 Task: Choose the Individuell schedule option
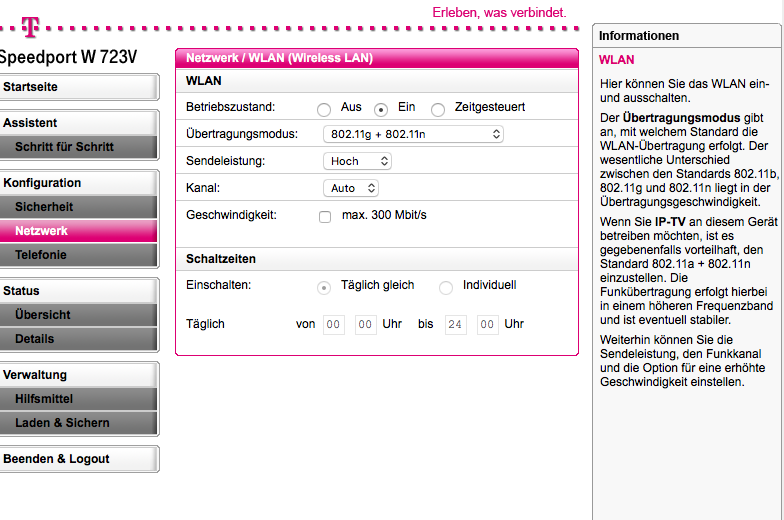446,288
